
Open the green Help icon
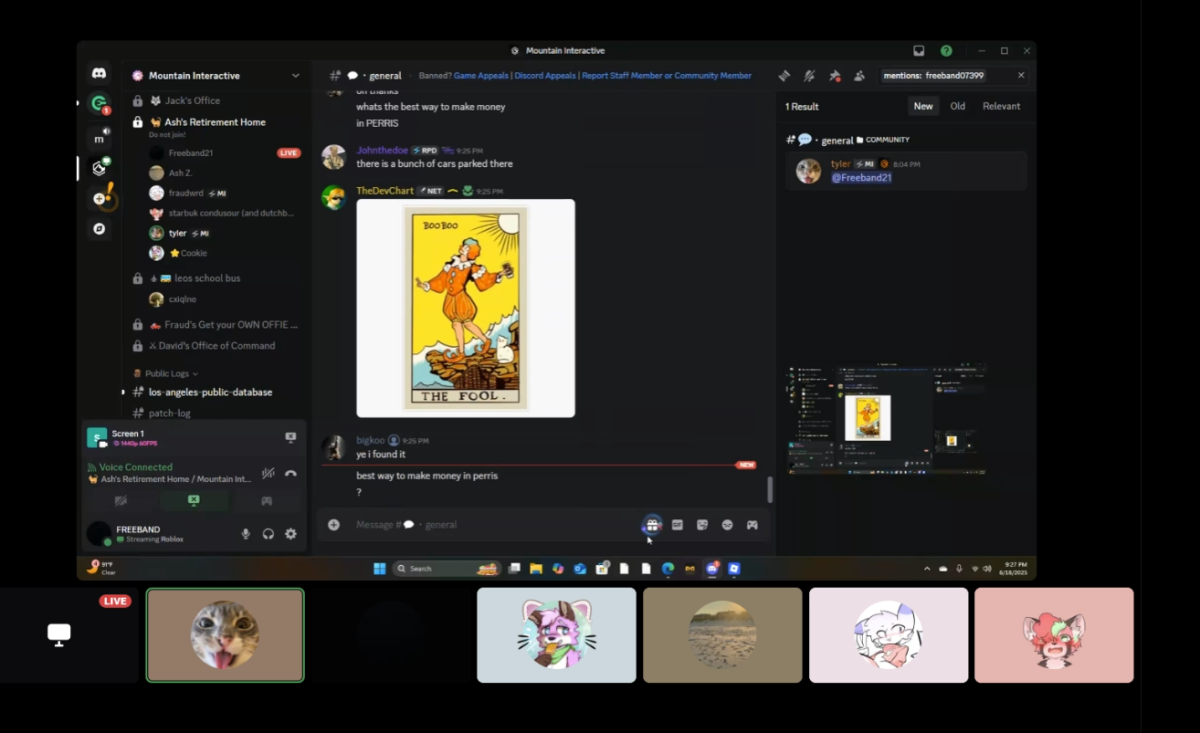[x=946, y=51]
